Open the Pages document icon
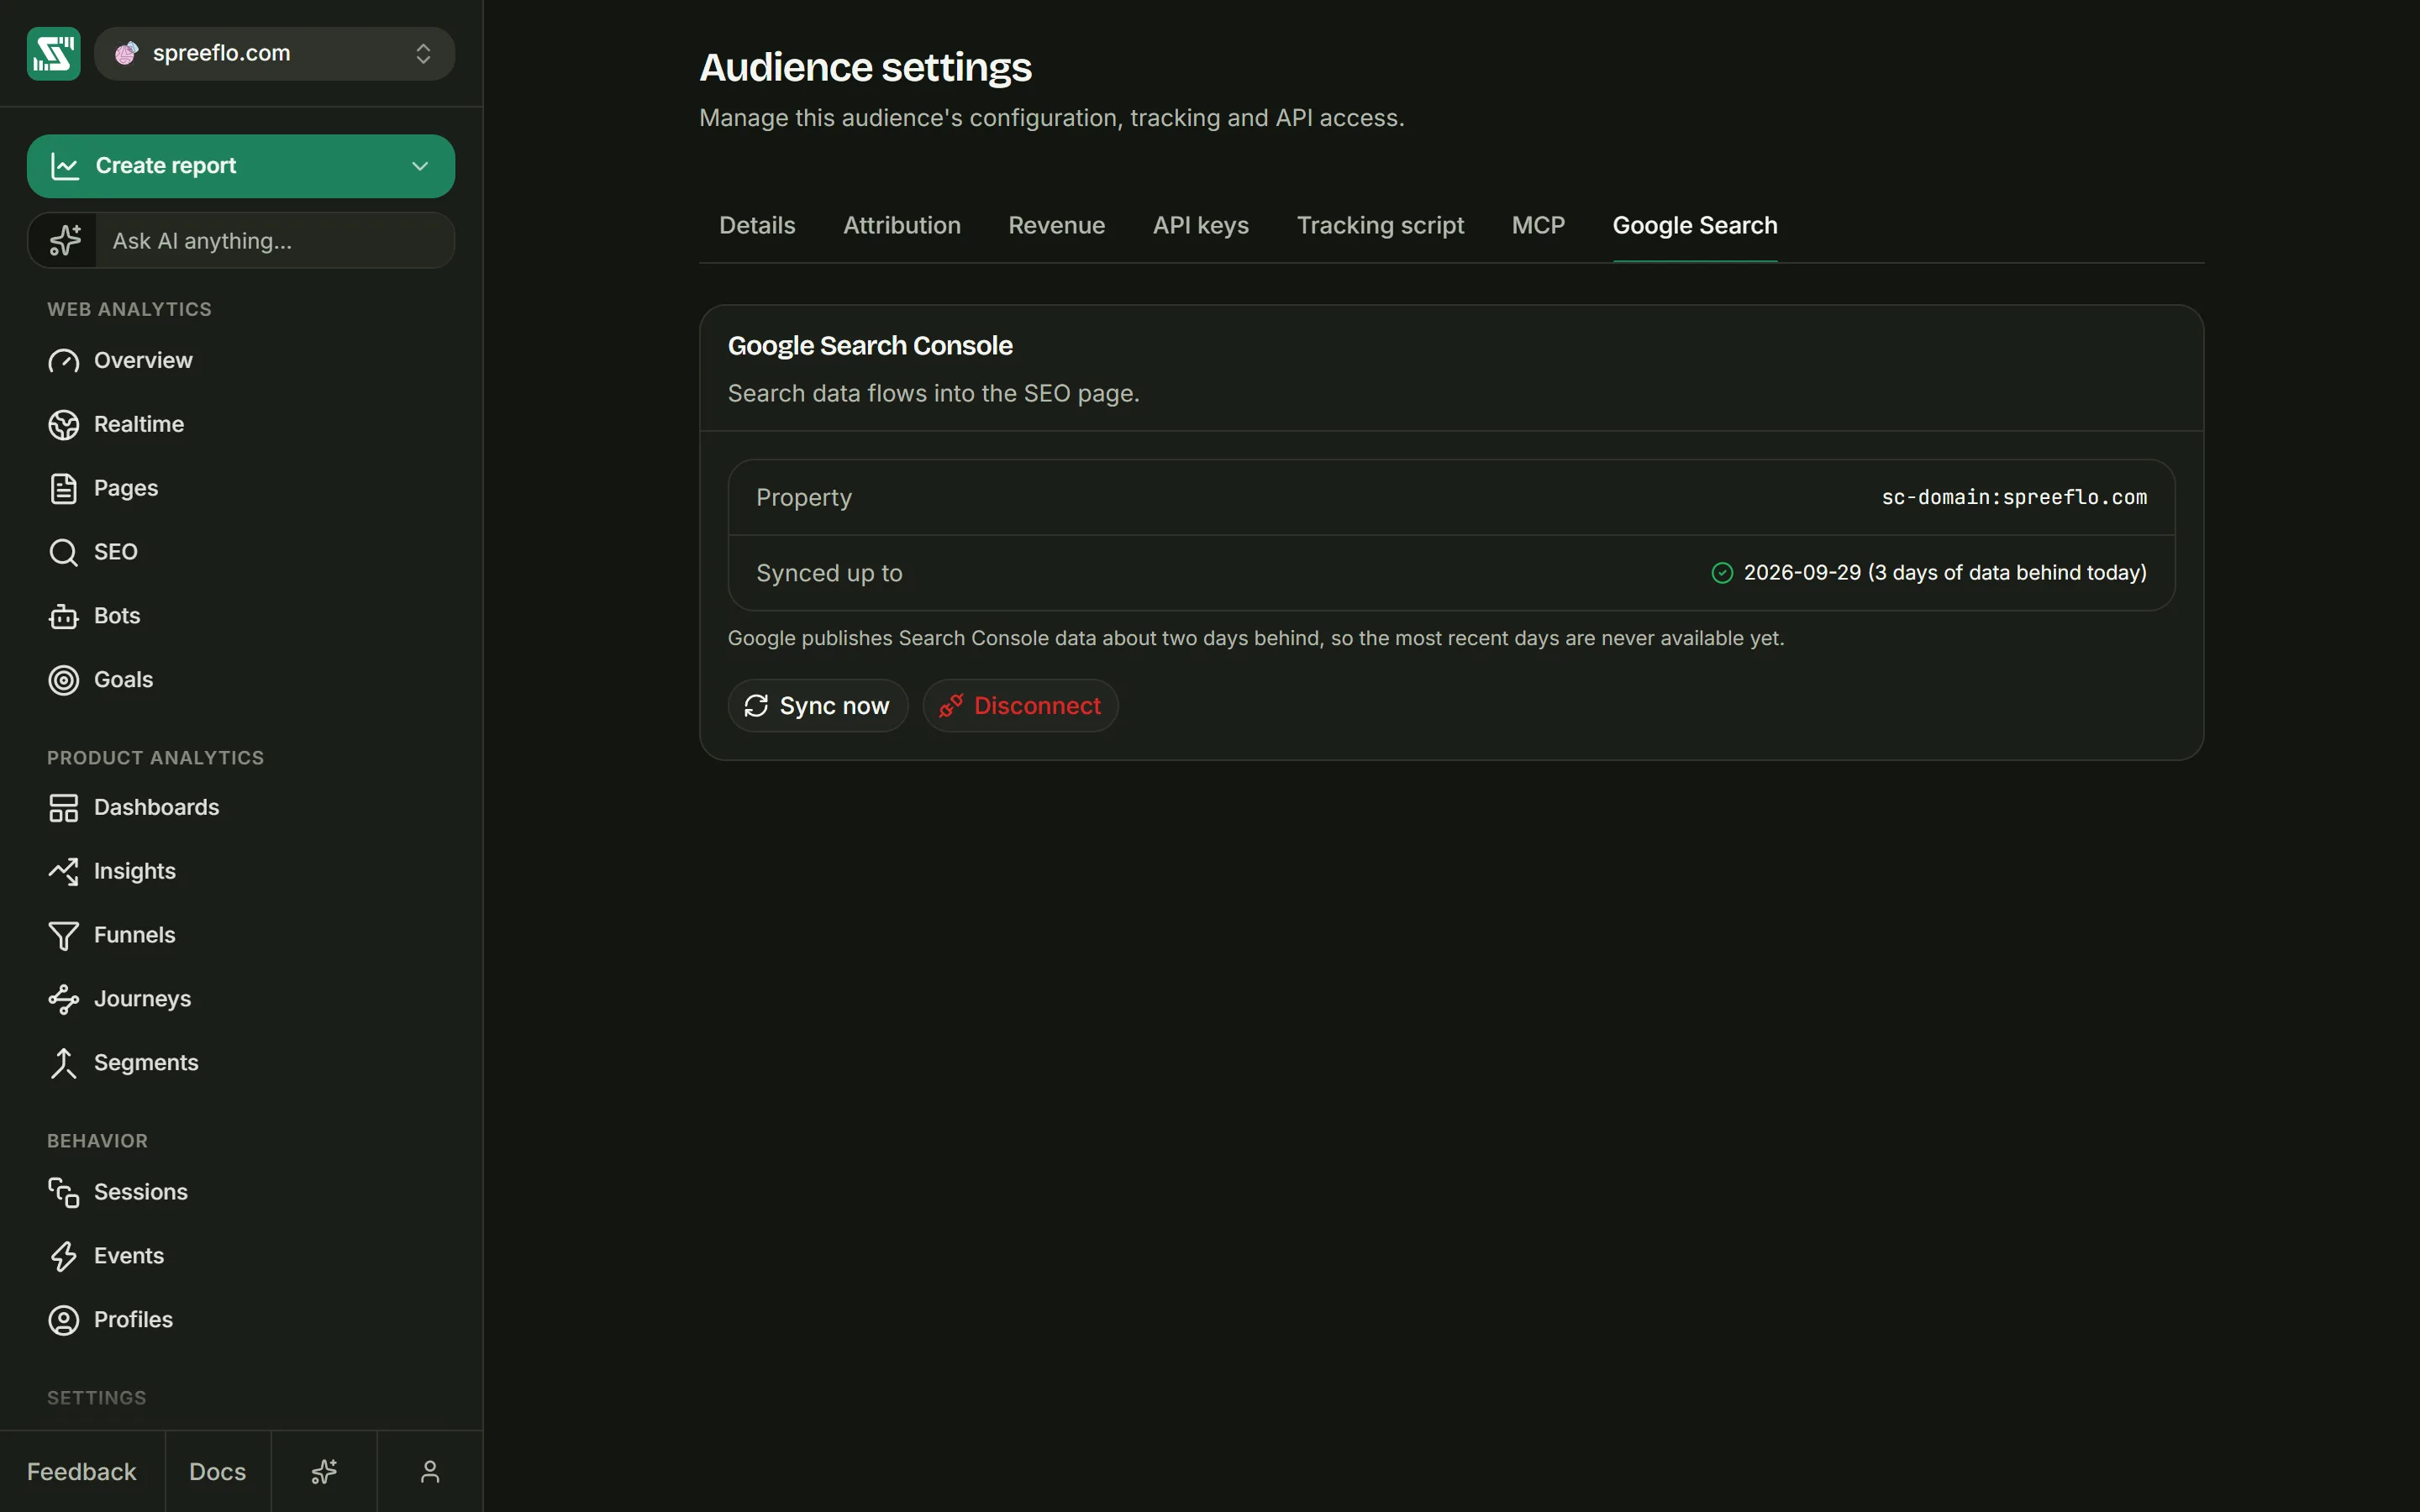 [63, 489]
